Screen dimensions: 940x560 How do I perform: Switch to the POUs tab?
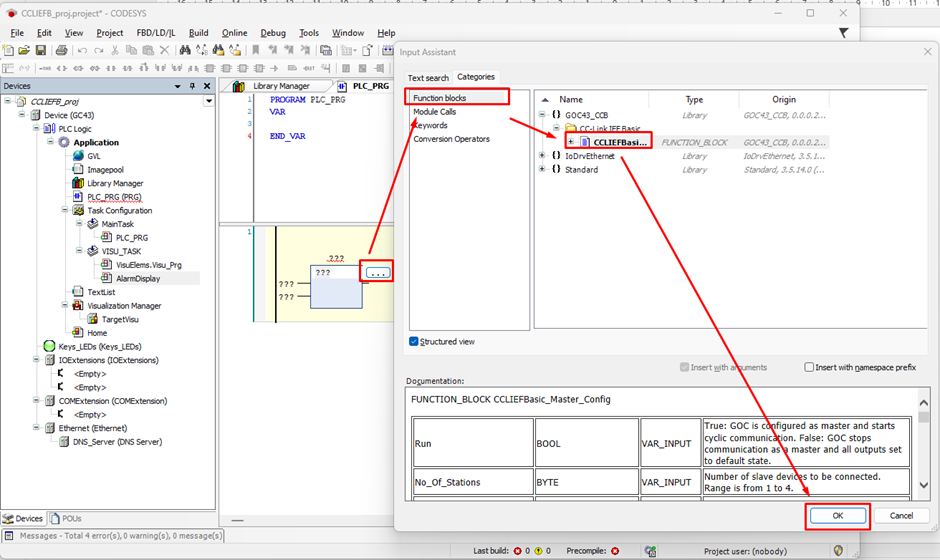pyautogui.click(x=66, y=519)
